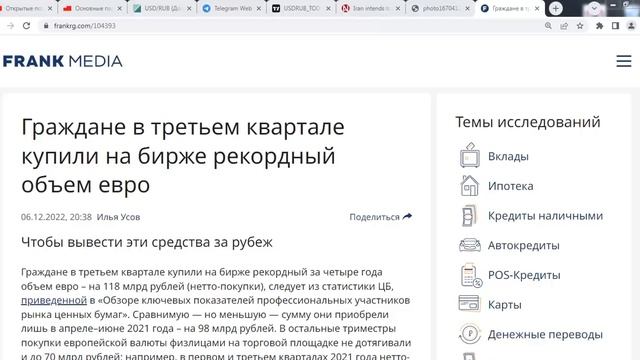This screenshot has height=360, width=640.
Task: Open the tab search dropdown arrow
Action: [x=594, y=8]
